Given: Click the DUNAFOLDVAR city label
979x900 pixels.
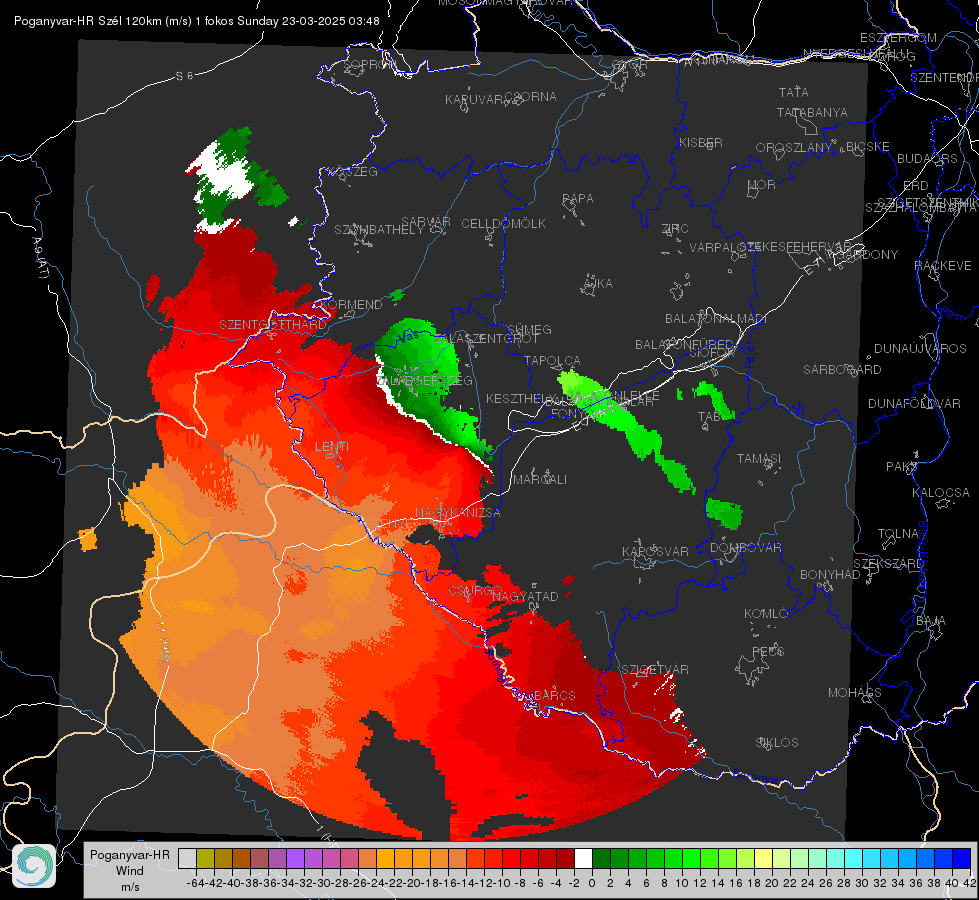Looking at the screenshot, I should coord(914,403).
